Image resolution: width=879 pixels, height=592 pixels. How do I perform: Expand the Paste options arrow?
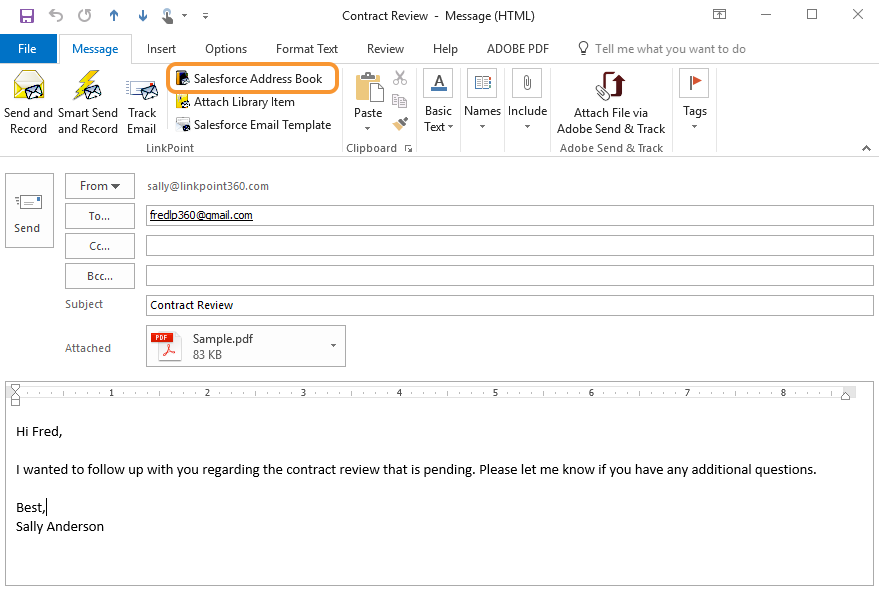pyautogui.click(x=368, y=128)
